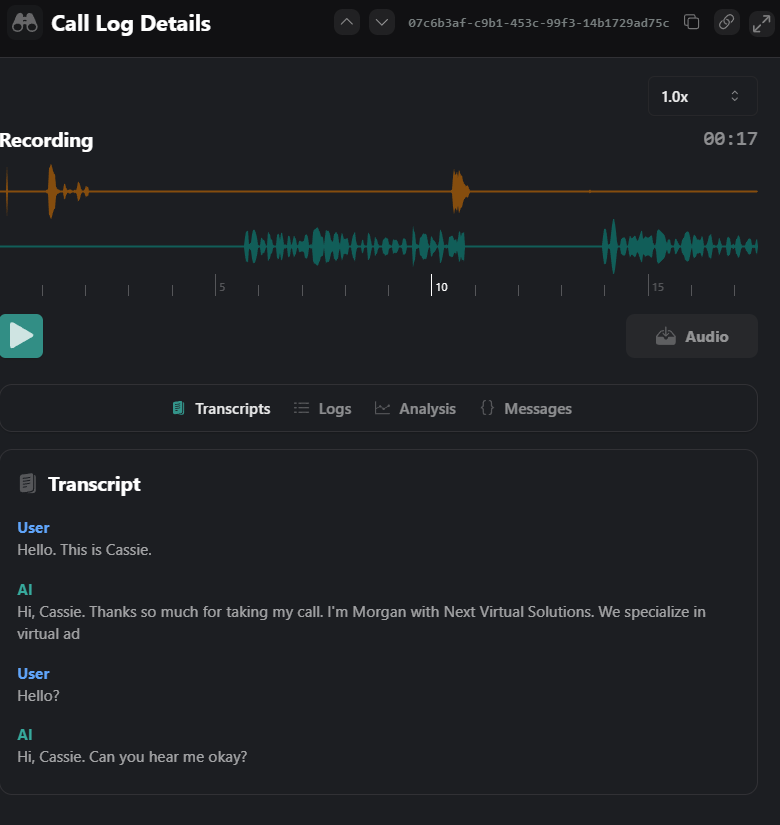Viewport: 780px width, 825px height.
Task: Click the 5 second timeline marker
Action: (222, 287)
